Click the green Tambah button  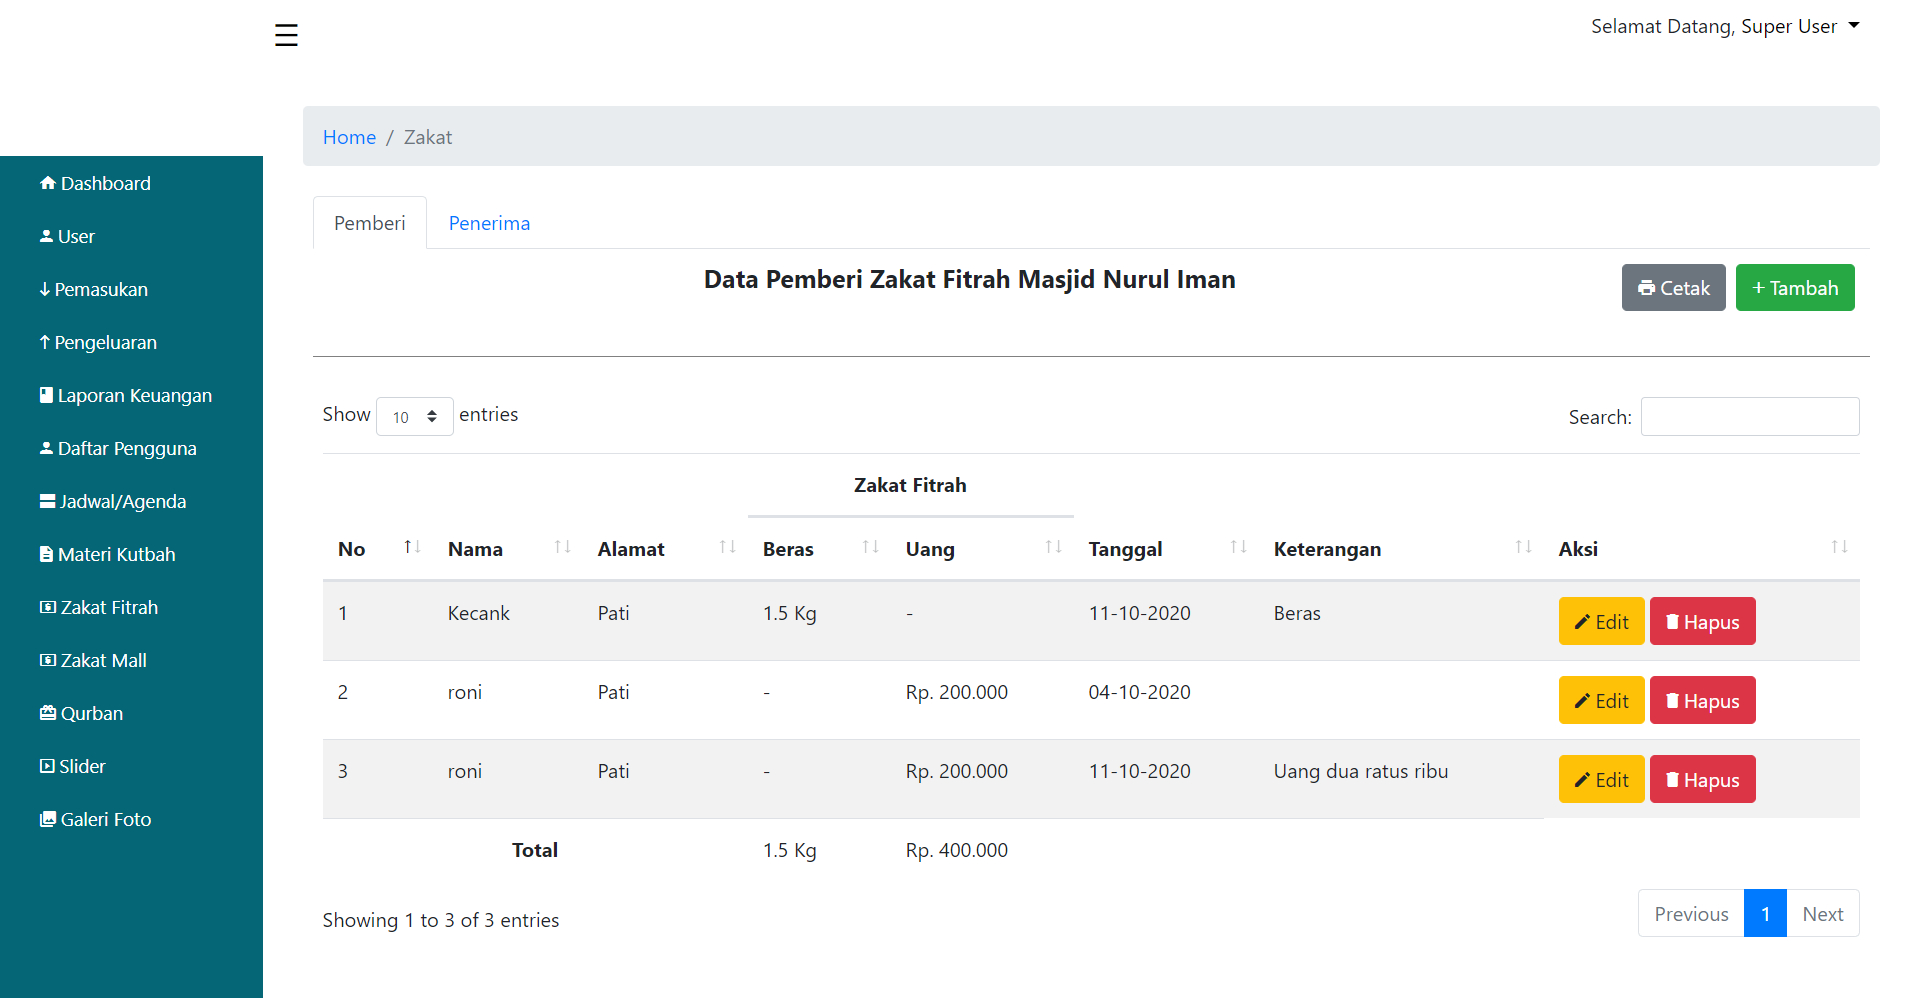pos(1794,288)
